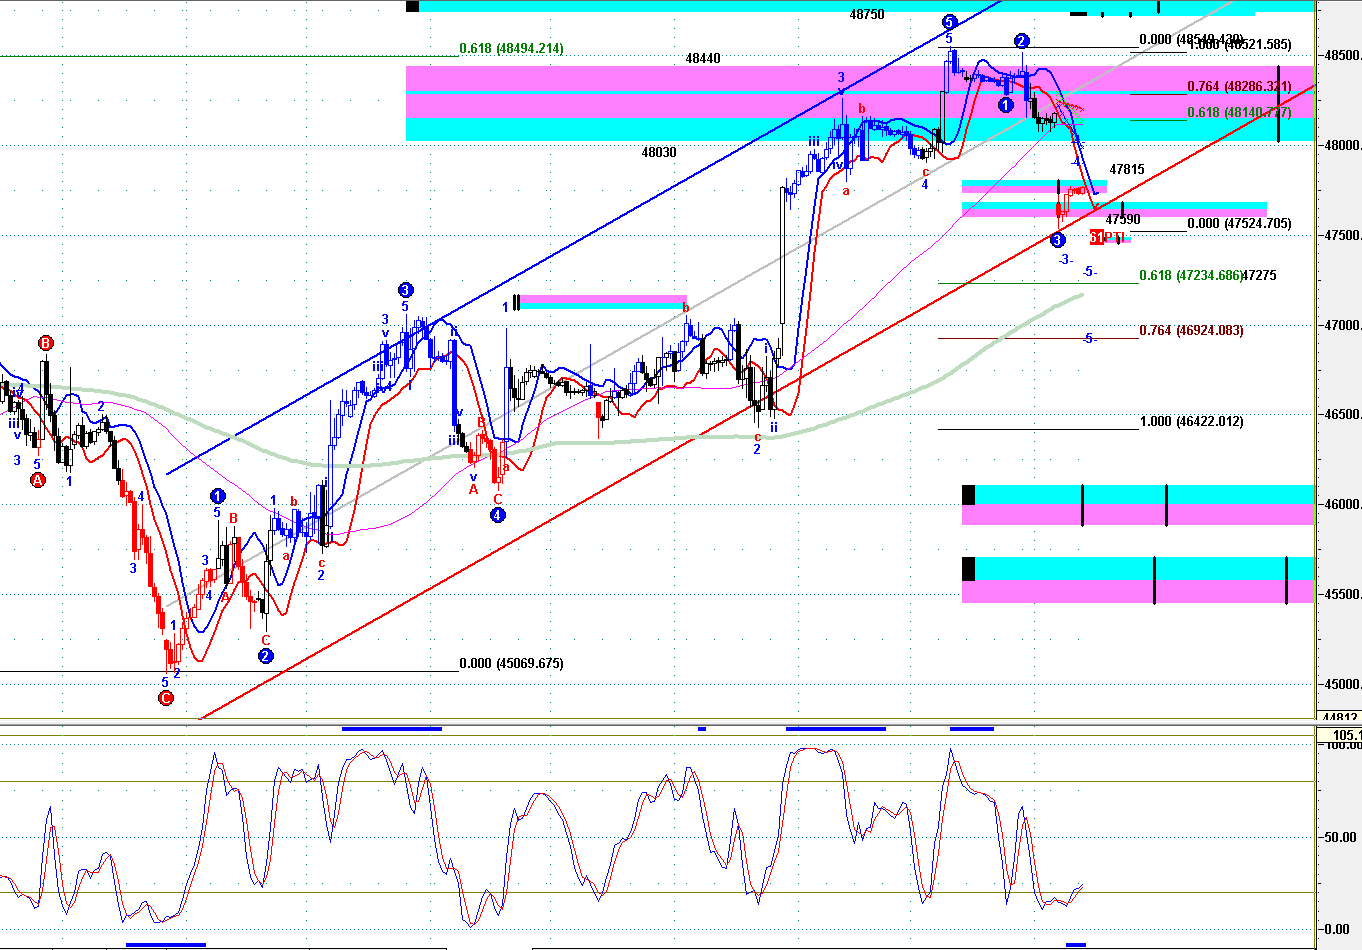1362x950 pixels.
Task: Click the 45500 price axis label
Action: (x=1342, y=594)
